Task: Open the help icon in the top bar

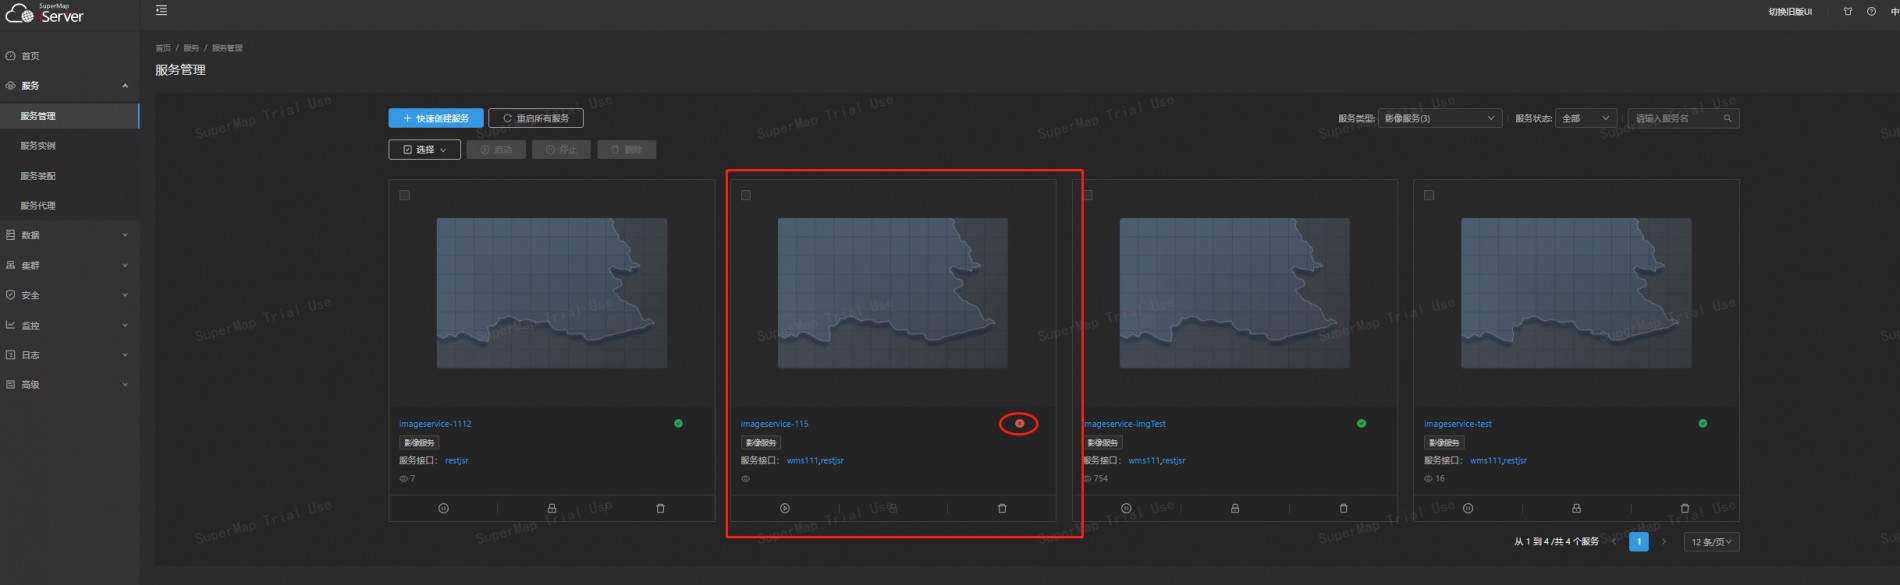Action: pyautogui.click(x=1871, y=11)
